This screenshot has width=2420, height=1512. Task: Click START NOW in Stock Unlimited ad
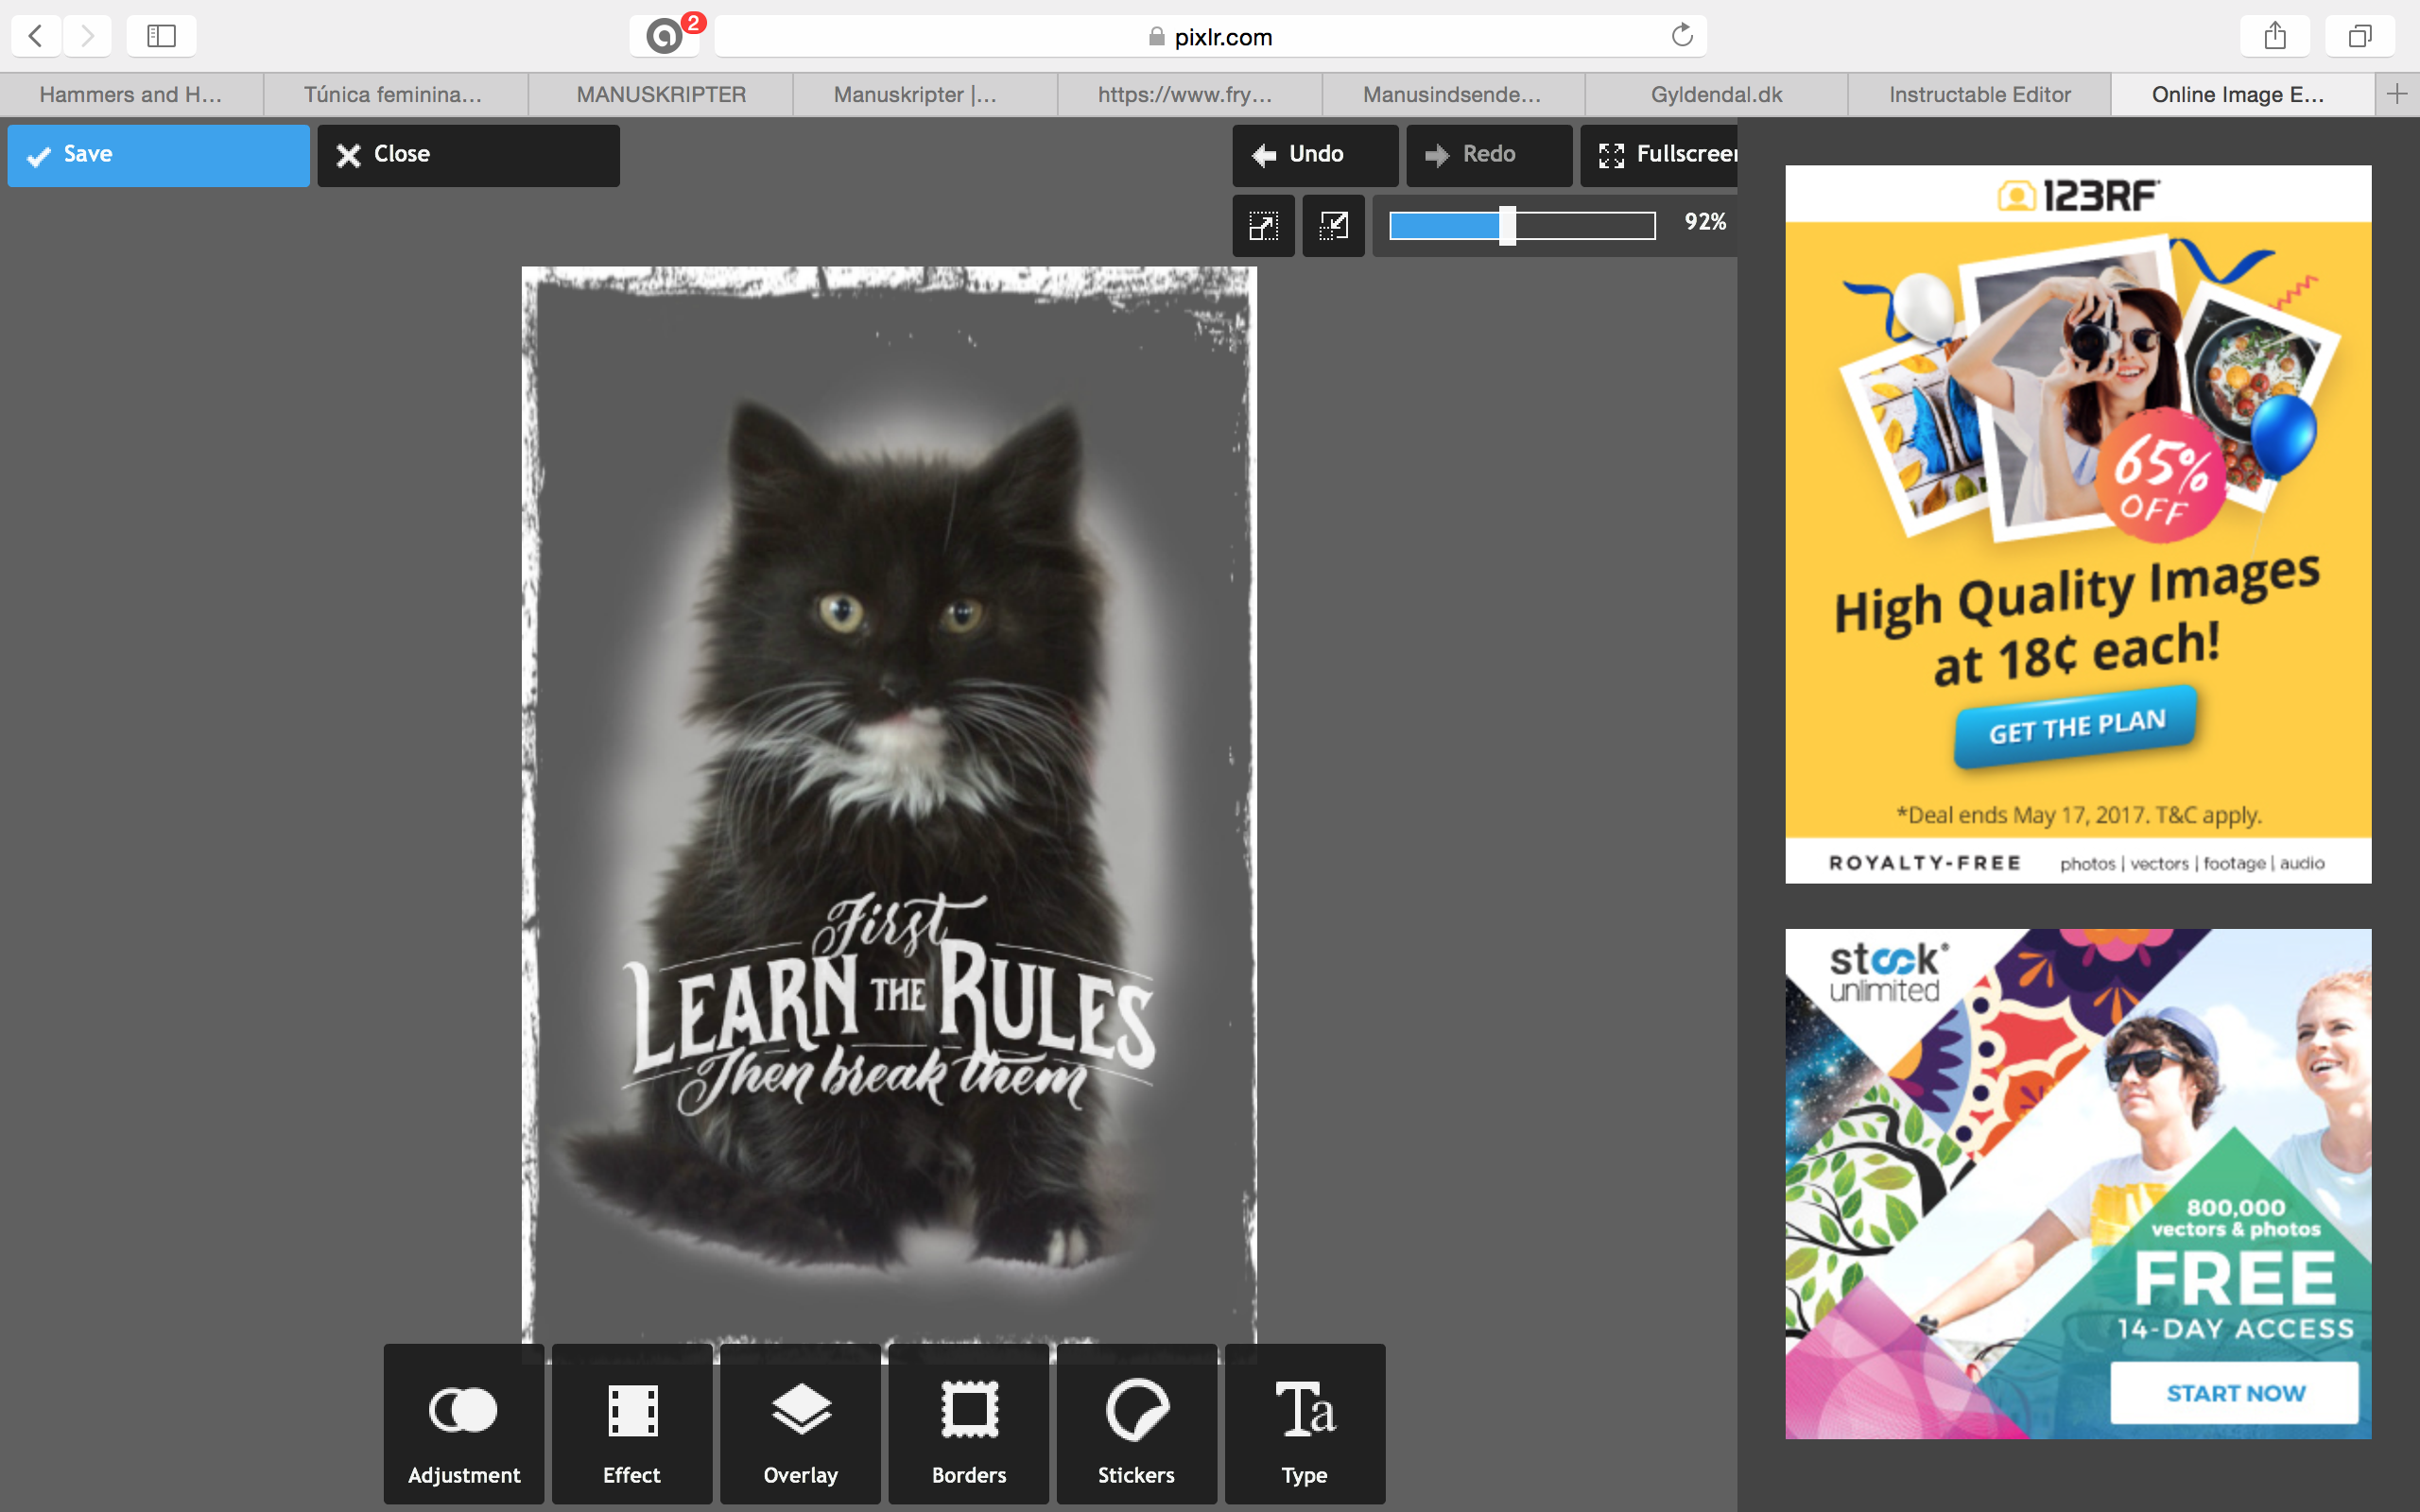[x=2235, y=1393]
